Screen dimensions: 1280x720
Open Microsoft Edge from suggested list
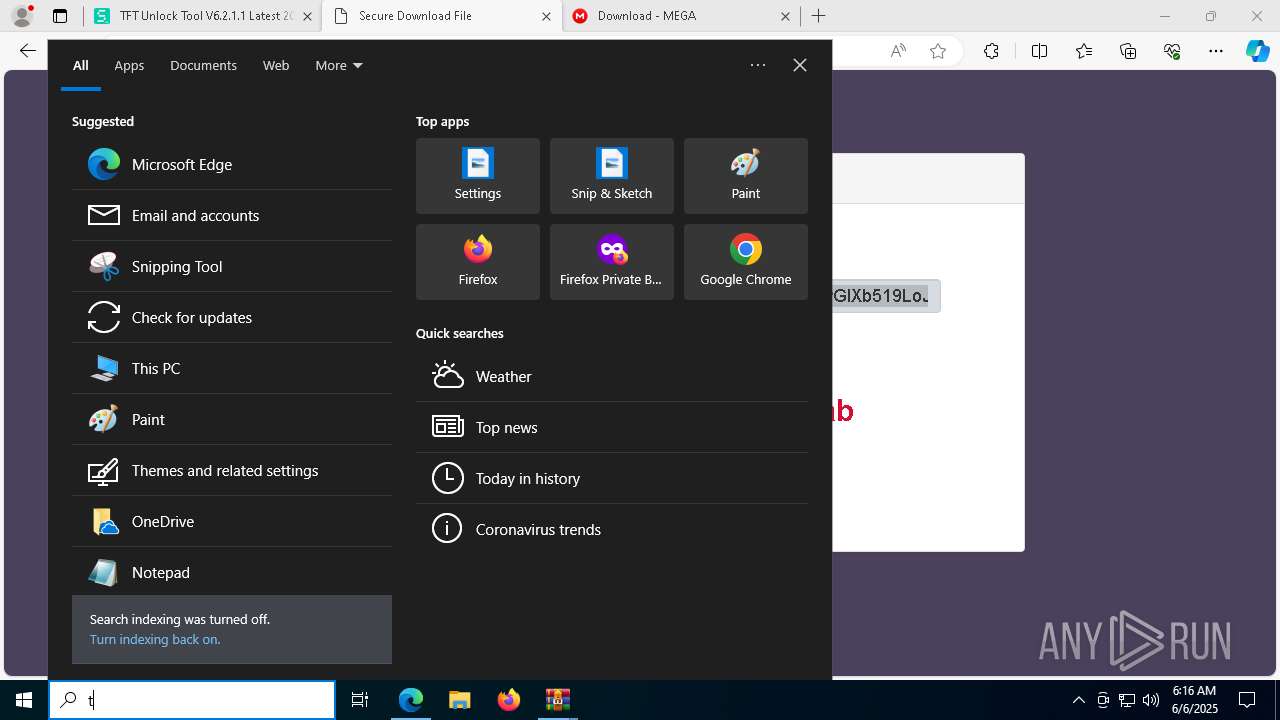232,164
